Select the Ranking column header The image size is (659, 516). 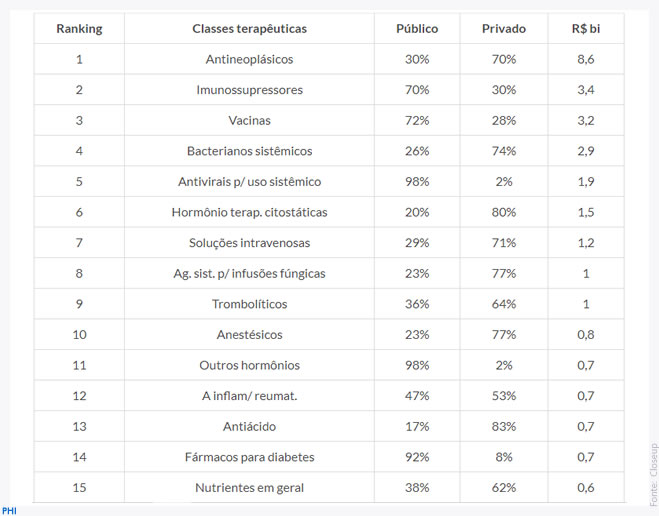[x=79, y=29]
